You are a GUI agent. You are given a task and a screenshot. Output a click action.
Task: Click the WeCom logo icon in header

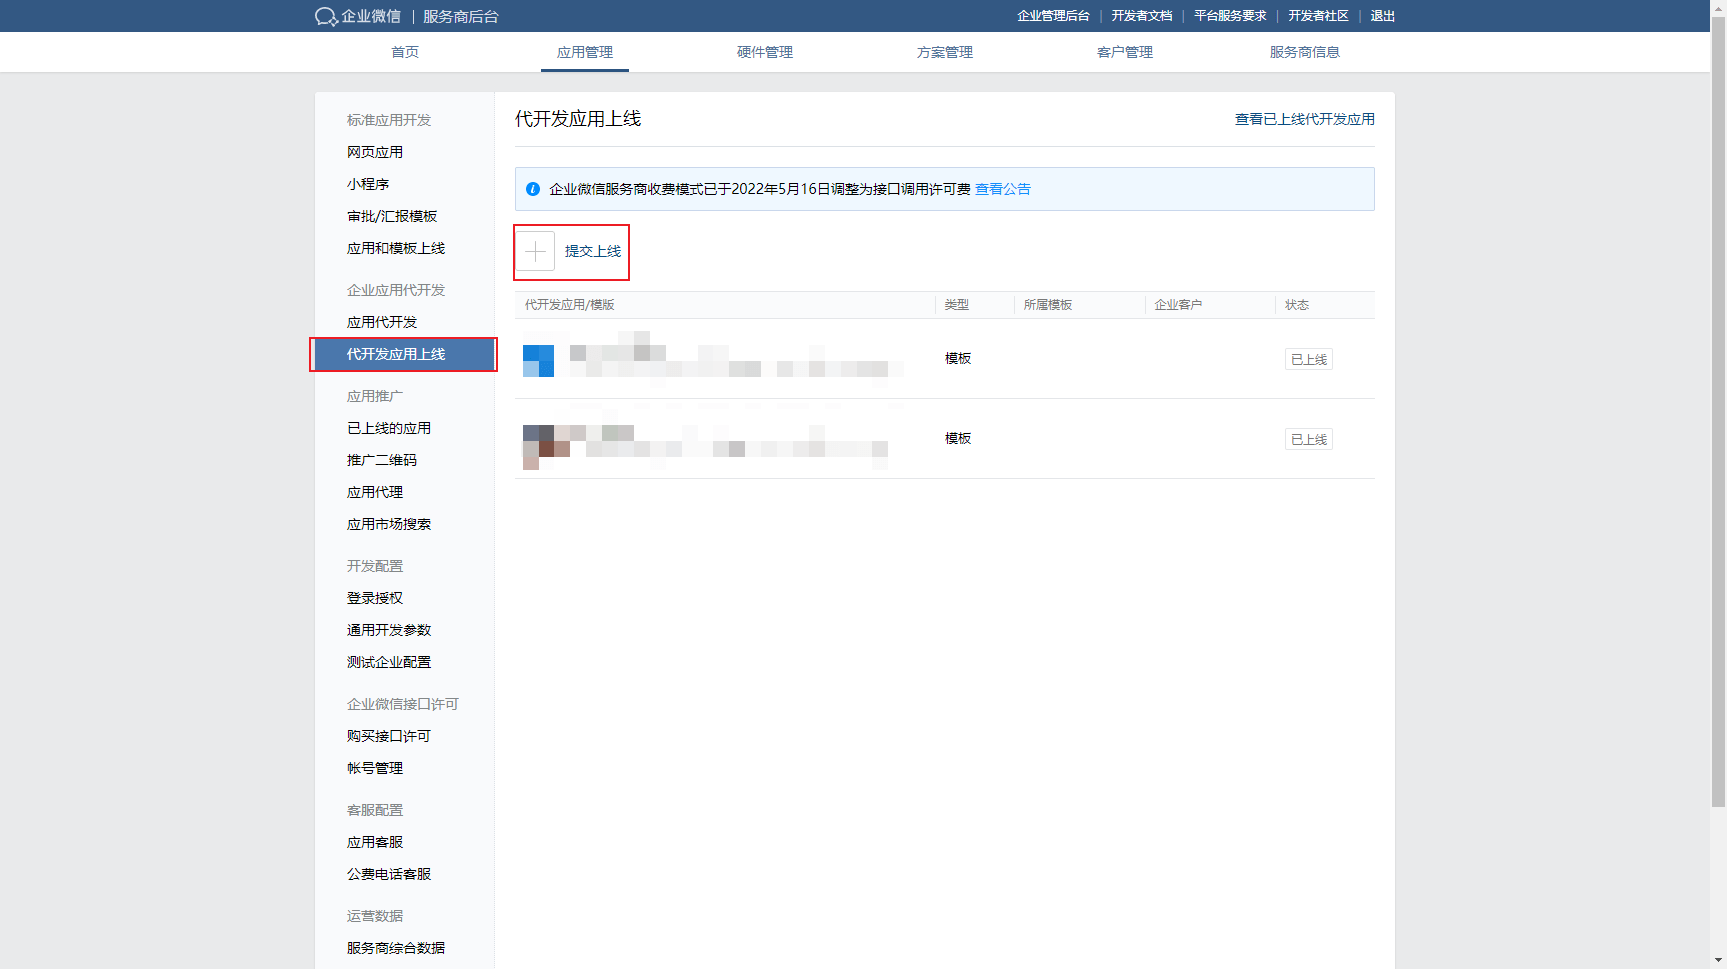point(326,16)
